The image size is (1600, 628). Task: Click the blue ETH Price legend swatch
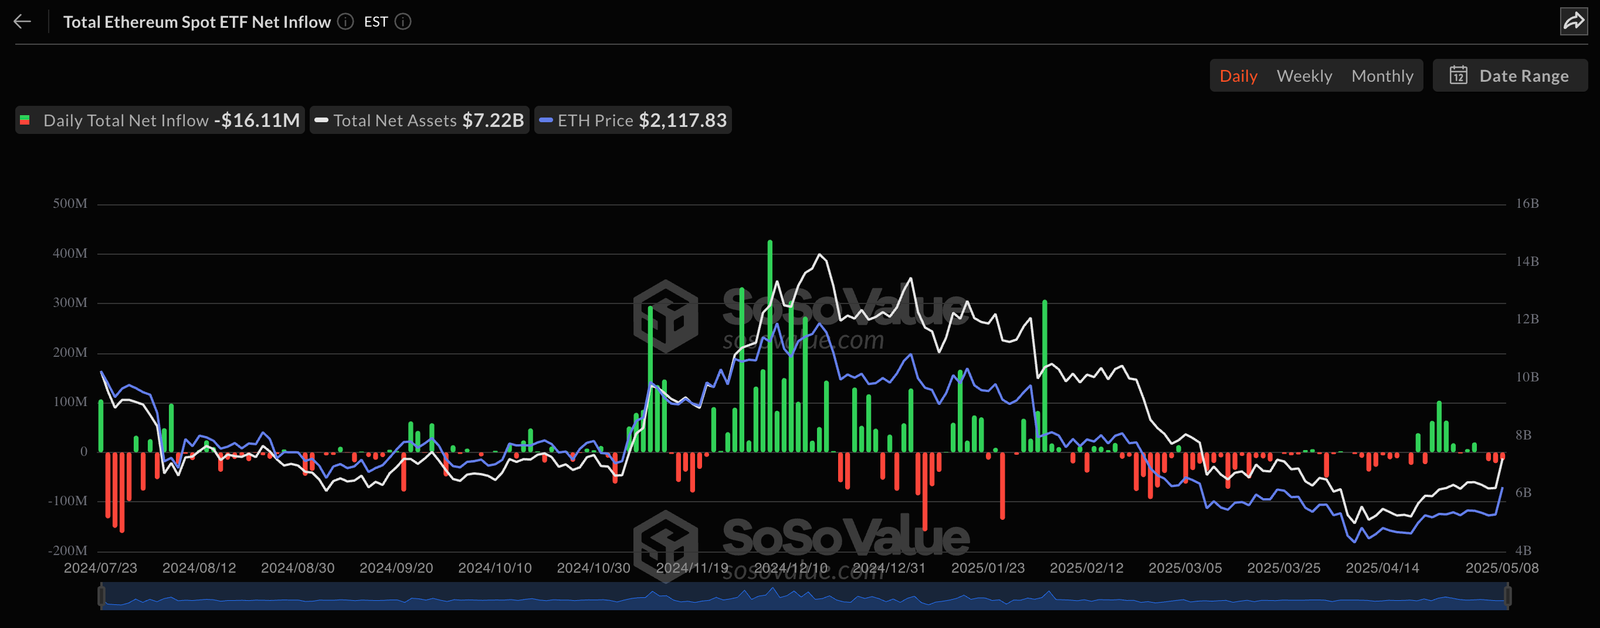click(545, 120)
